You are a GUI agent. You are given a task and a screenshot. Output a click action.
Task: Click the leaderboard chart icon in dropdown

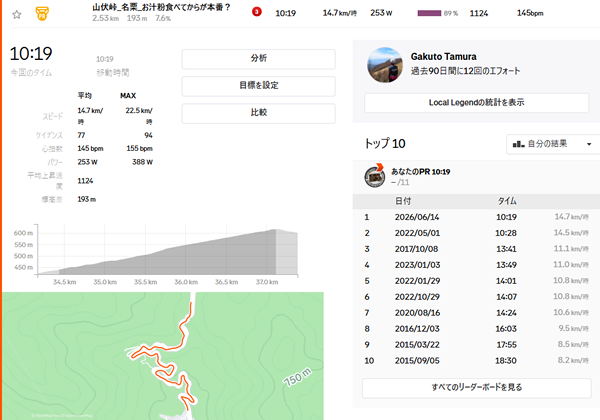(518, 144)
